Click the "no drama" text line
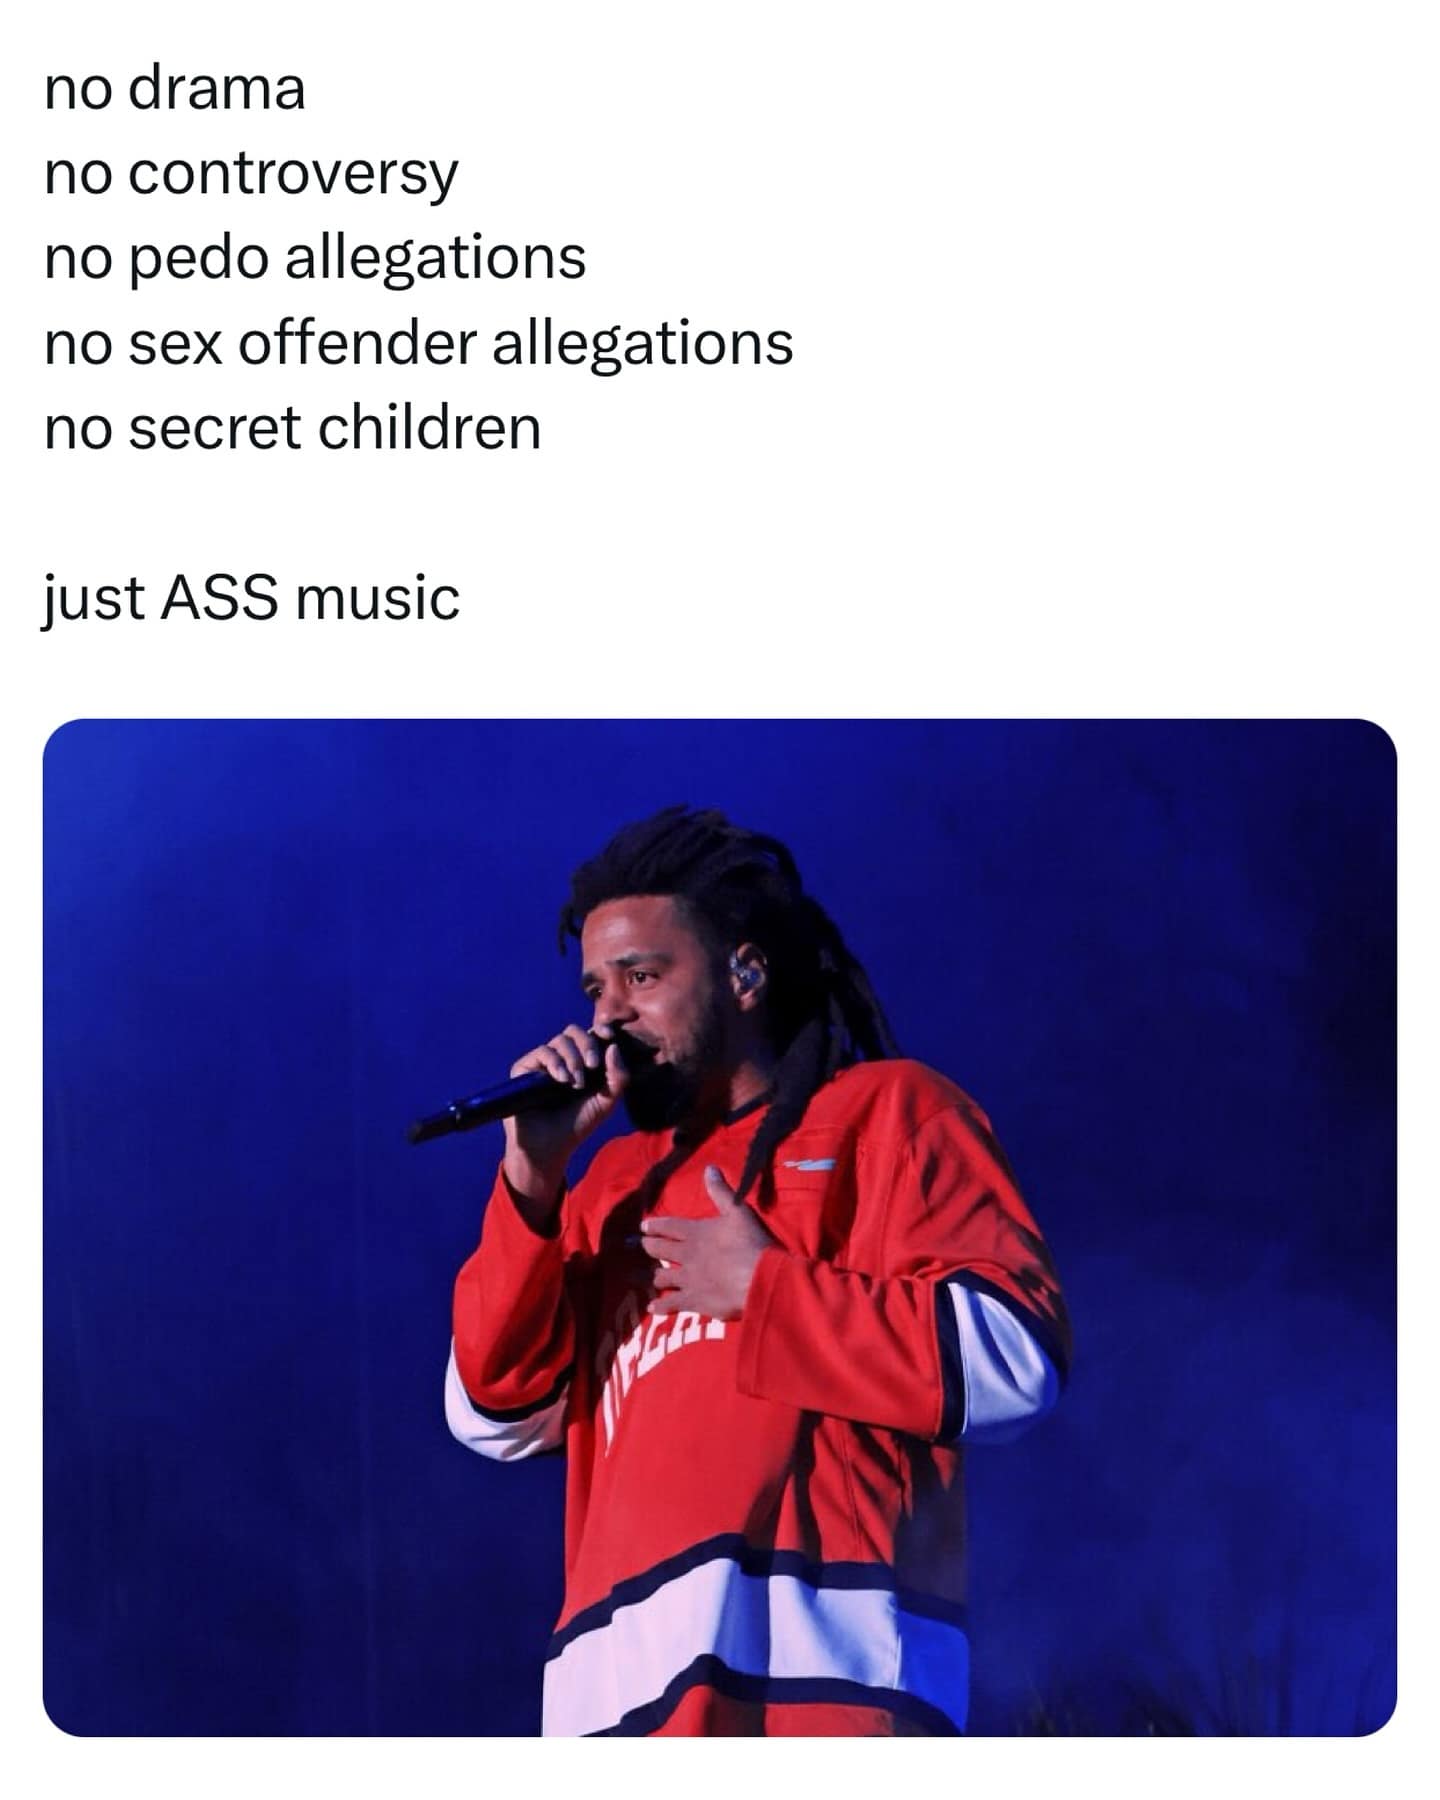1440x1800 pixels. click(175, 88)
